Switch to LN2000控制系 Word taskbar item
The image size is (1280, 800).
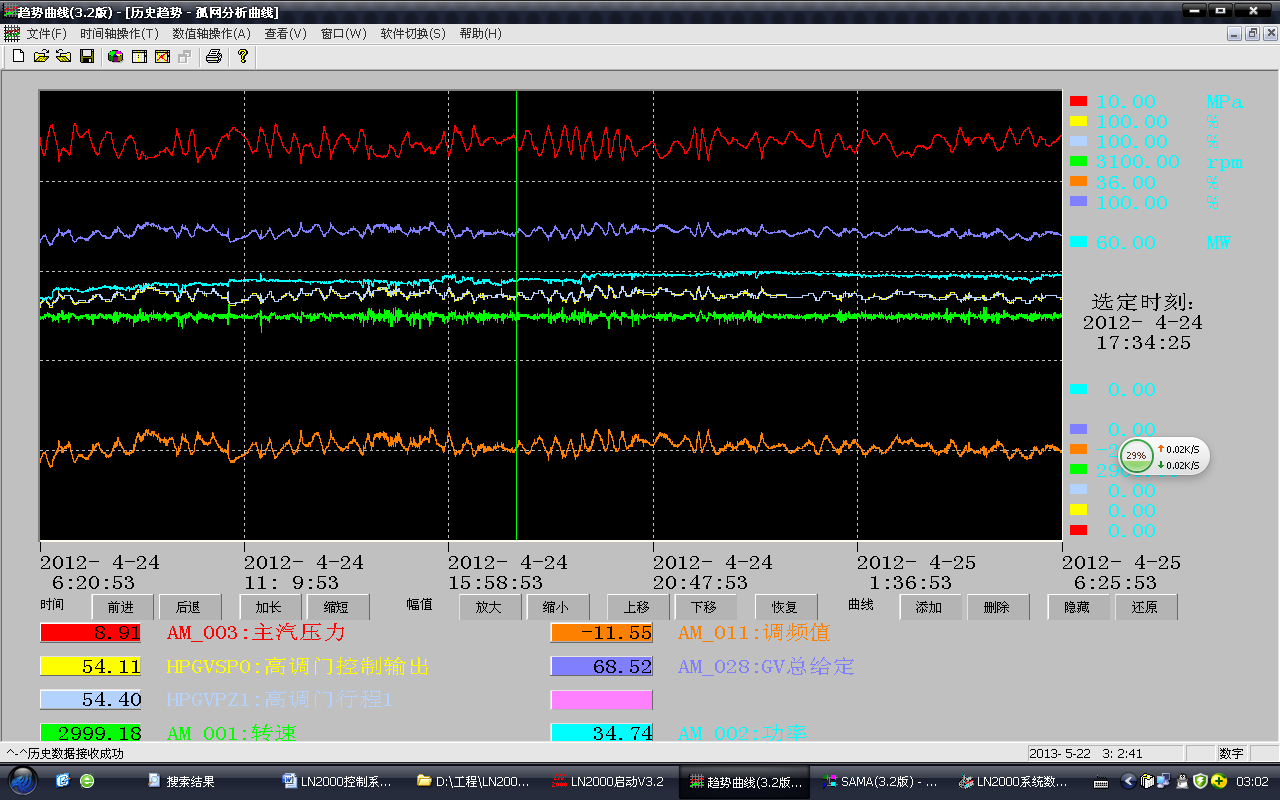coord(338,781)
